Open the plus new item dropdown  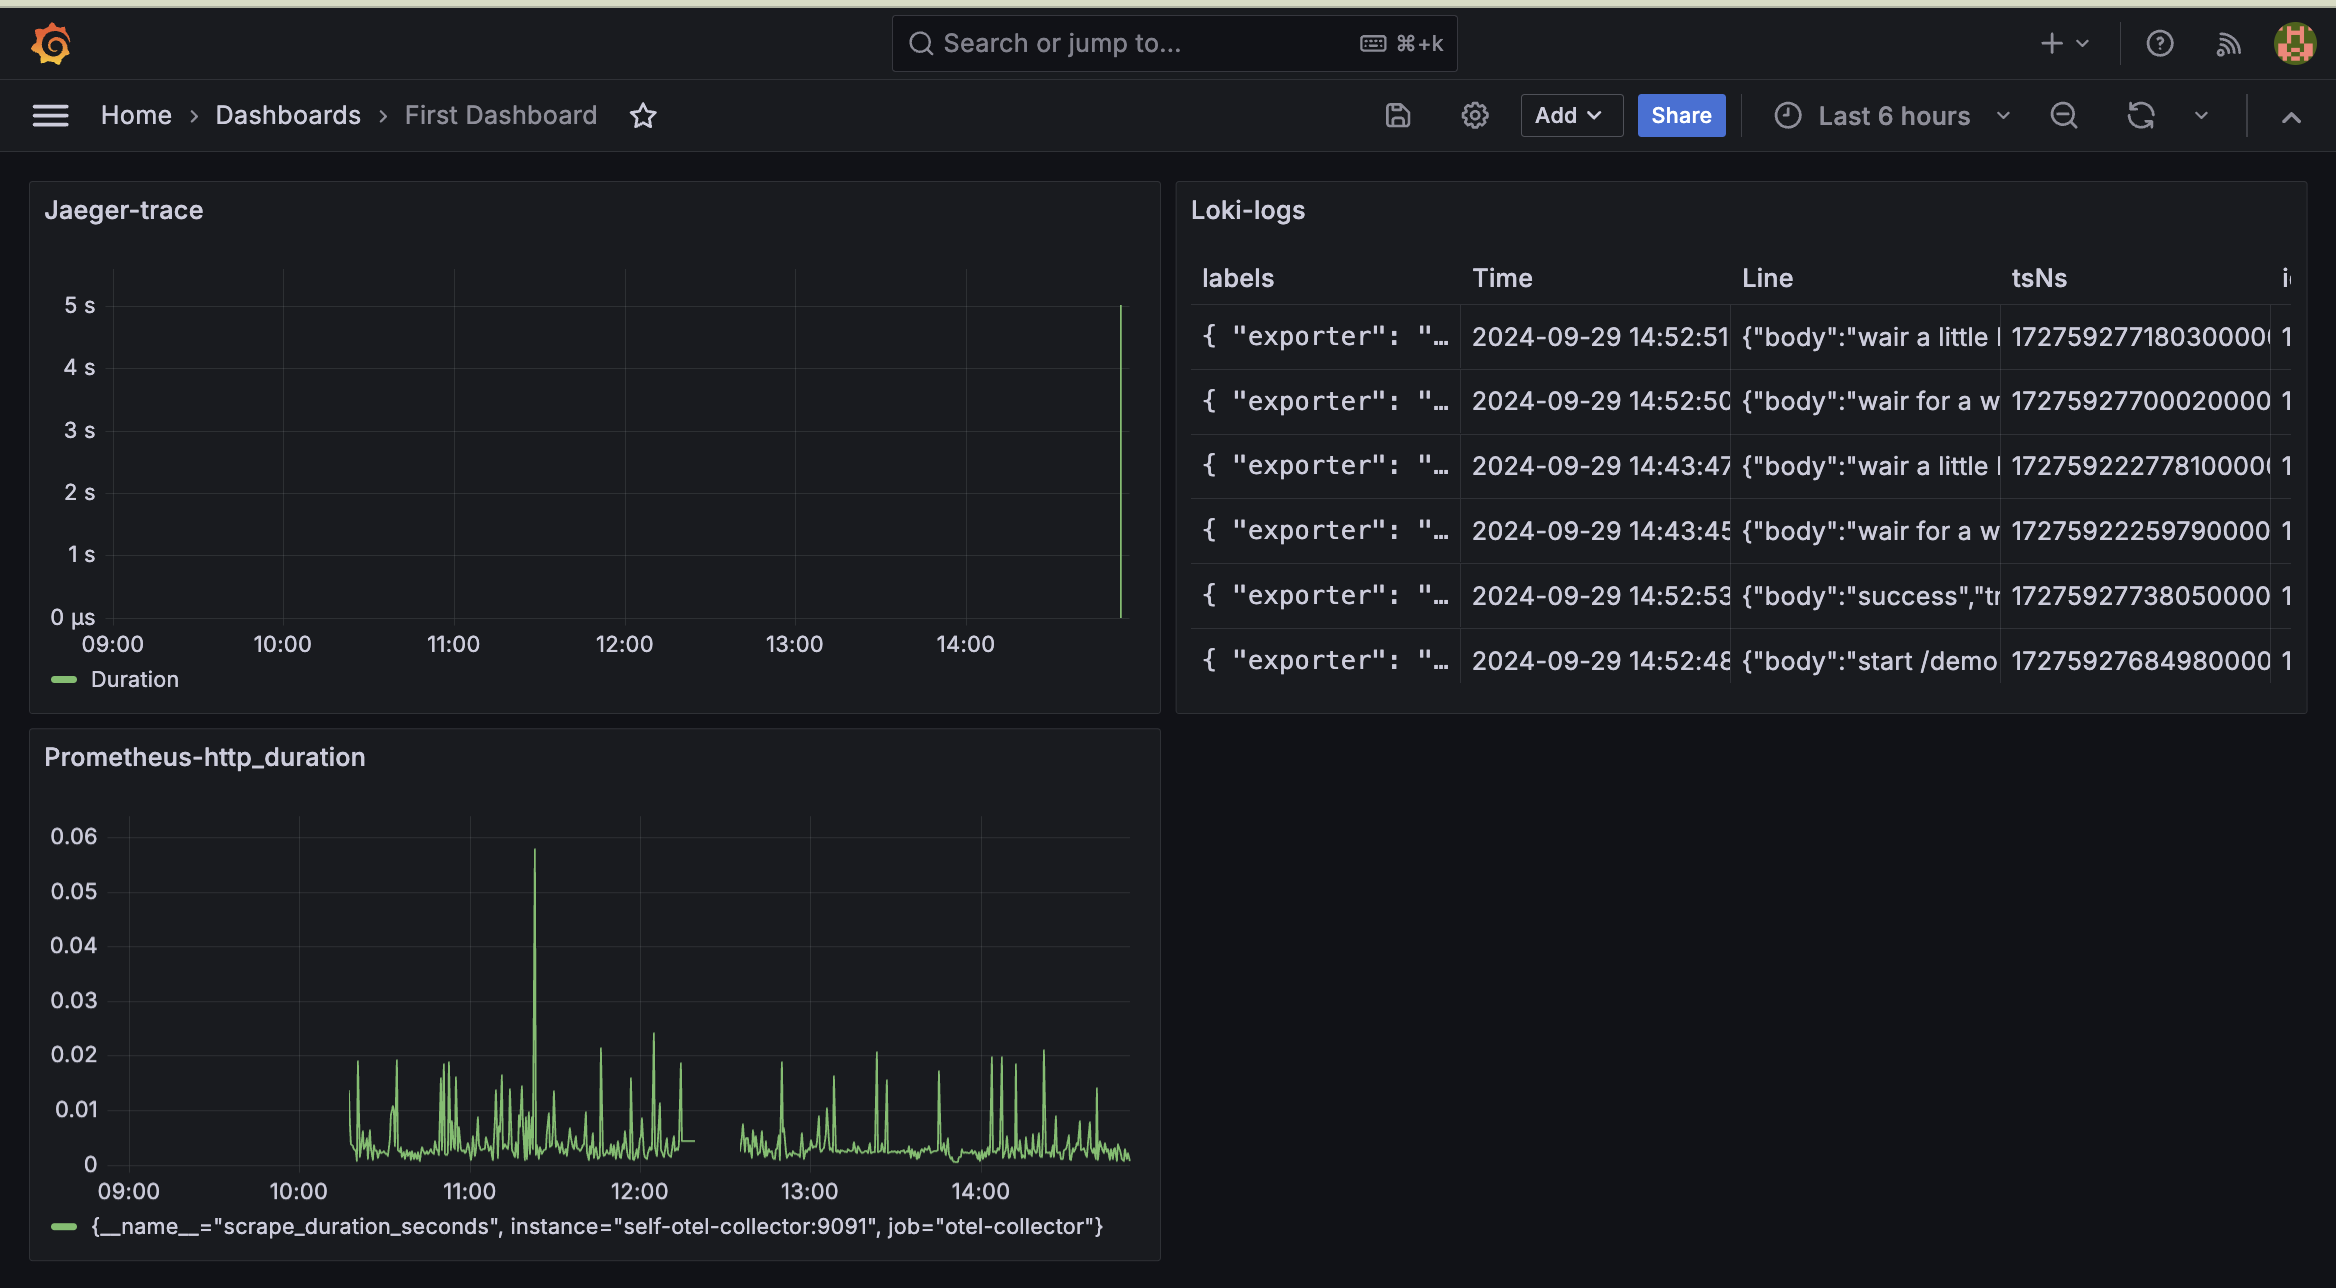[2064, 44]
